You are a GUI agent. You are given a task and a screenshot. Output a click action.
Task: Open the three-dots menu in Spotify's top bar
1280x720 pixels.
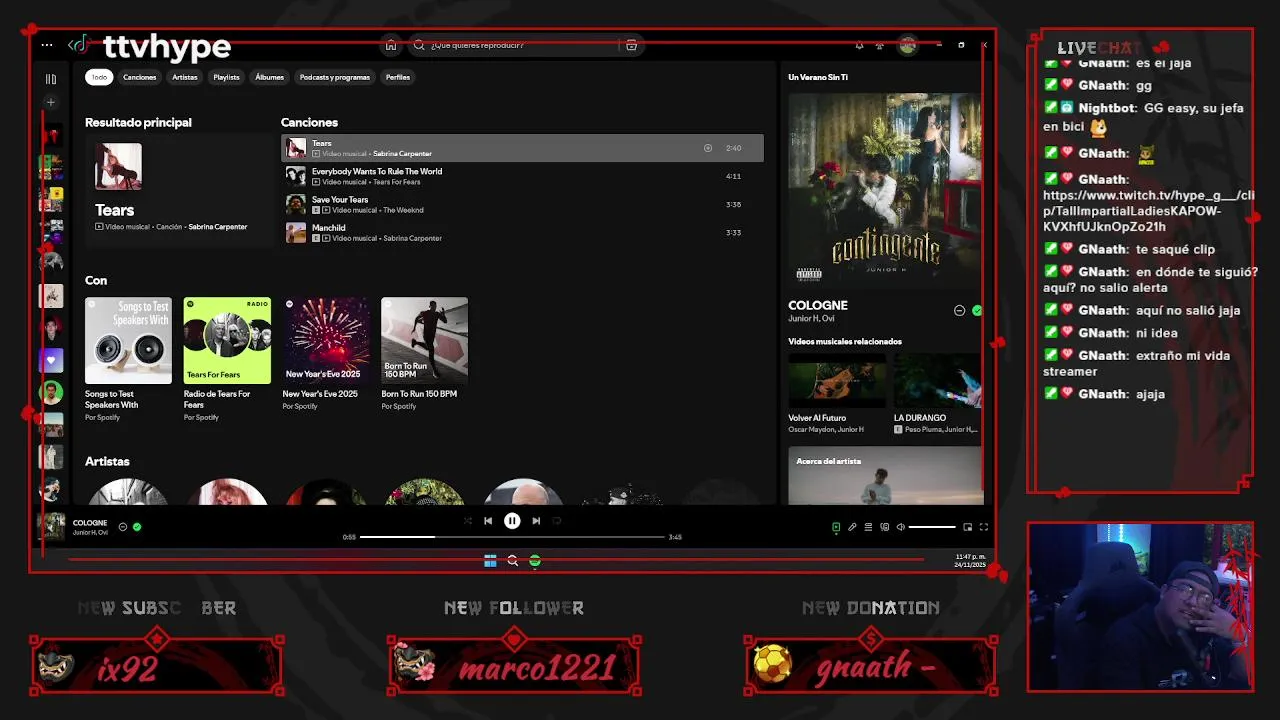[x=47, y=45]
